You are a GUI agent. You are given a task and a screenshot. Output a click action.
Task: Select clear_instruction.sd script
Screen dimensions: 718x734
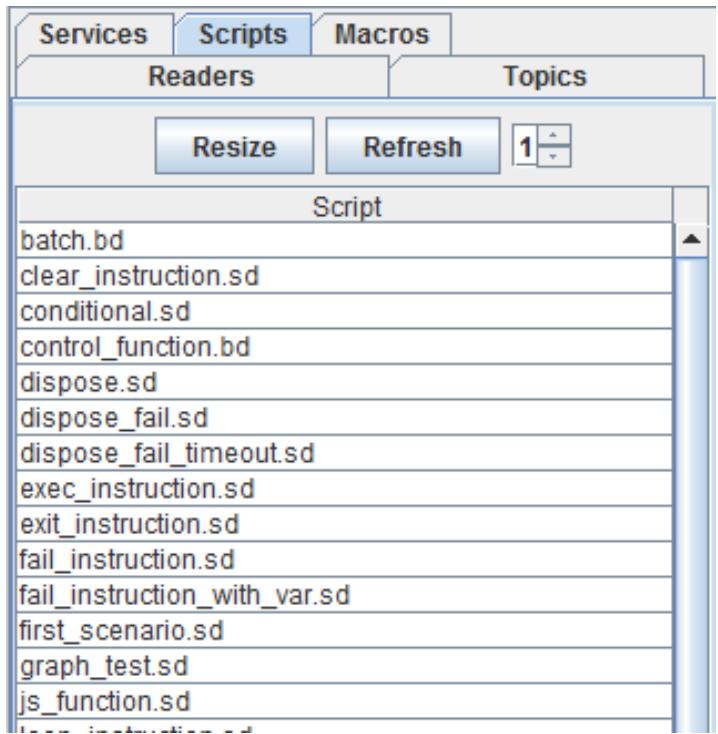[x=344, y=276]
